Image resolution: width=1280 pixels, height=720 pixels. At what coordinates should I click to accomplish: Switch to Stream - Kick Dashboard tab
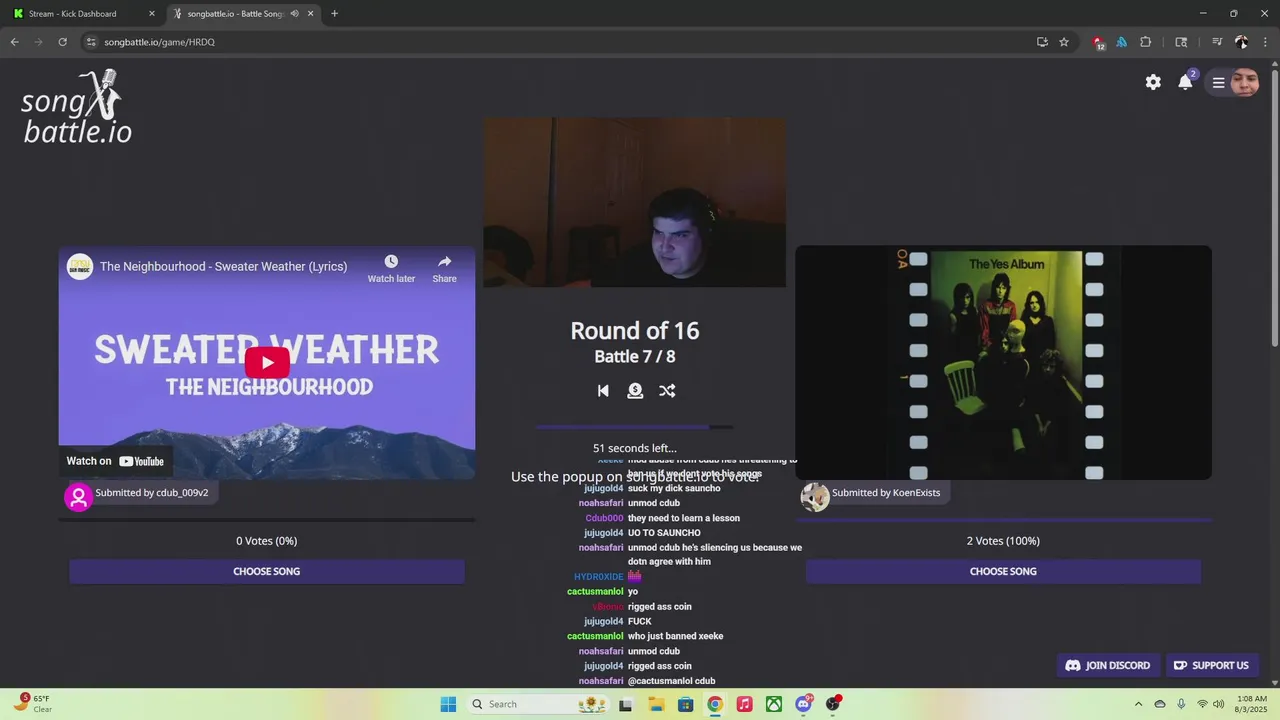click(84, 14)
